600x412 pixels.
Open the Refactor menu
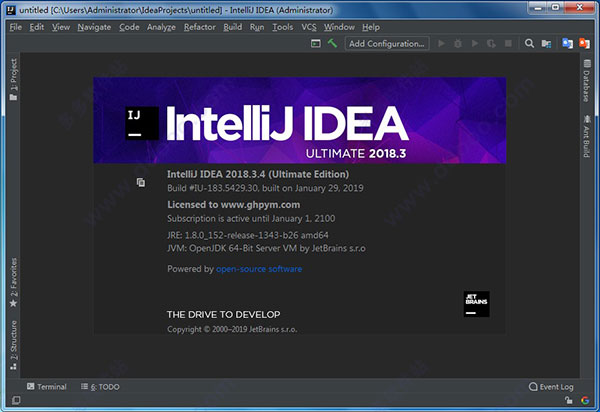tap(199, 27)
